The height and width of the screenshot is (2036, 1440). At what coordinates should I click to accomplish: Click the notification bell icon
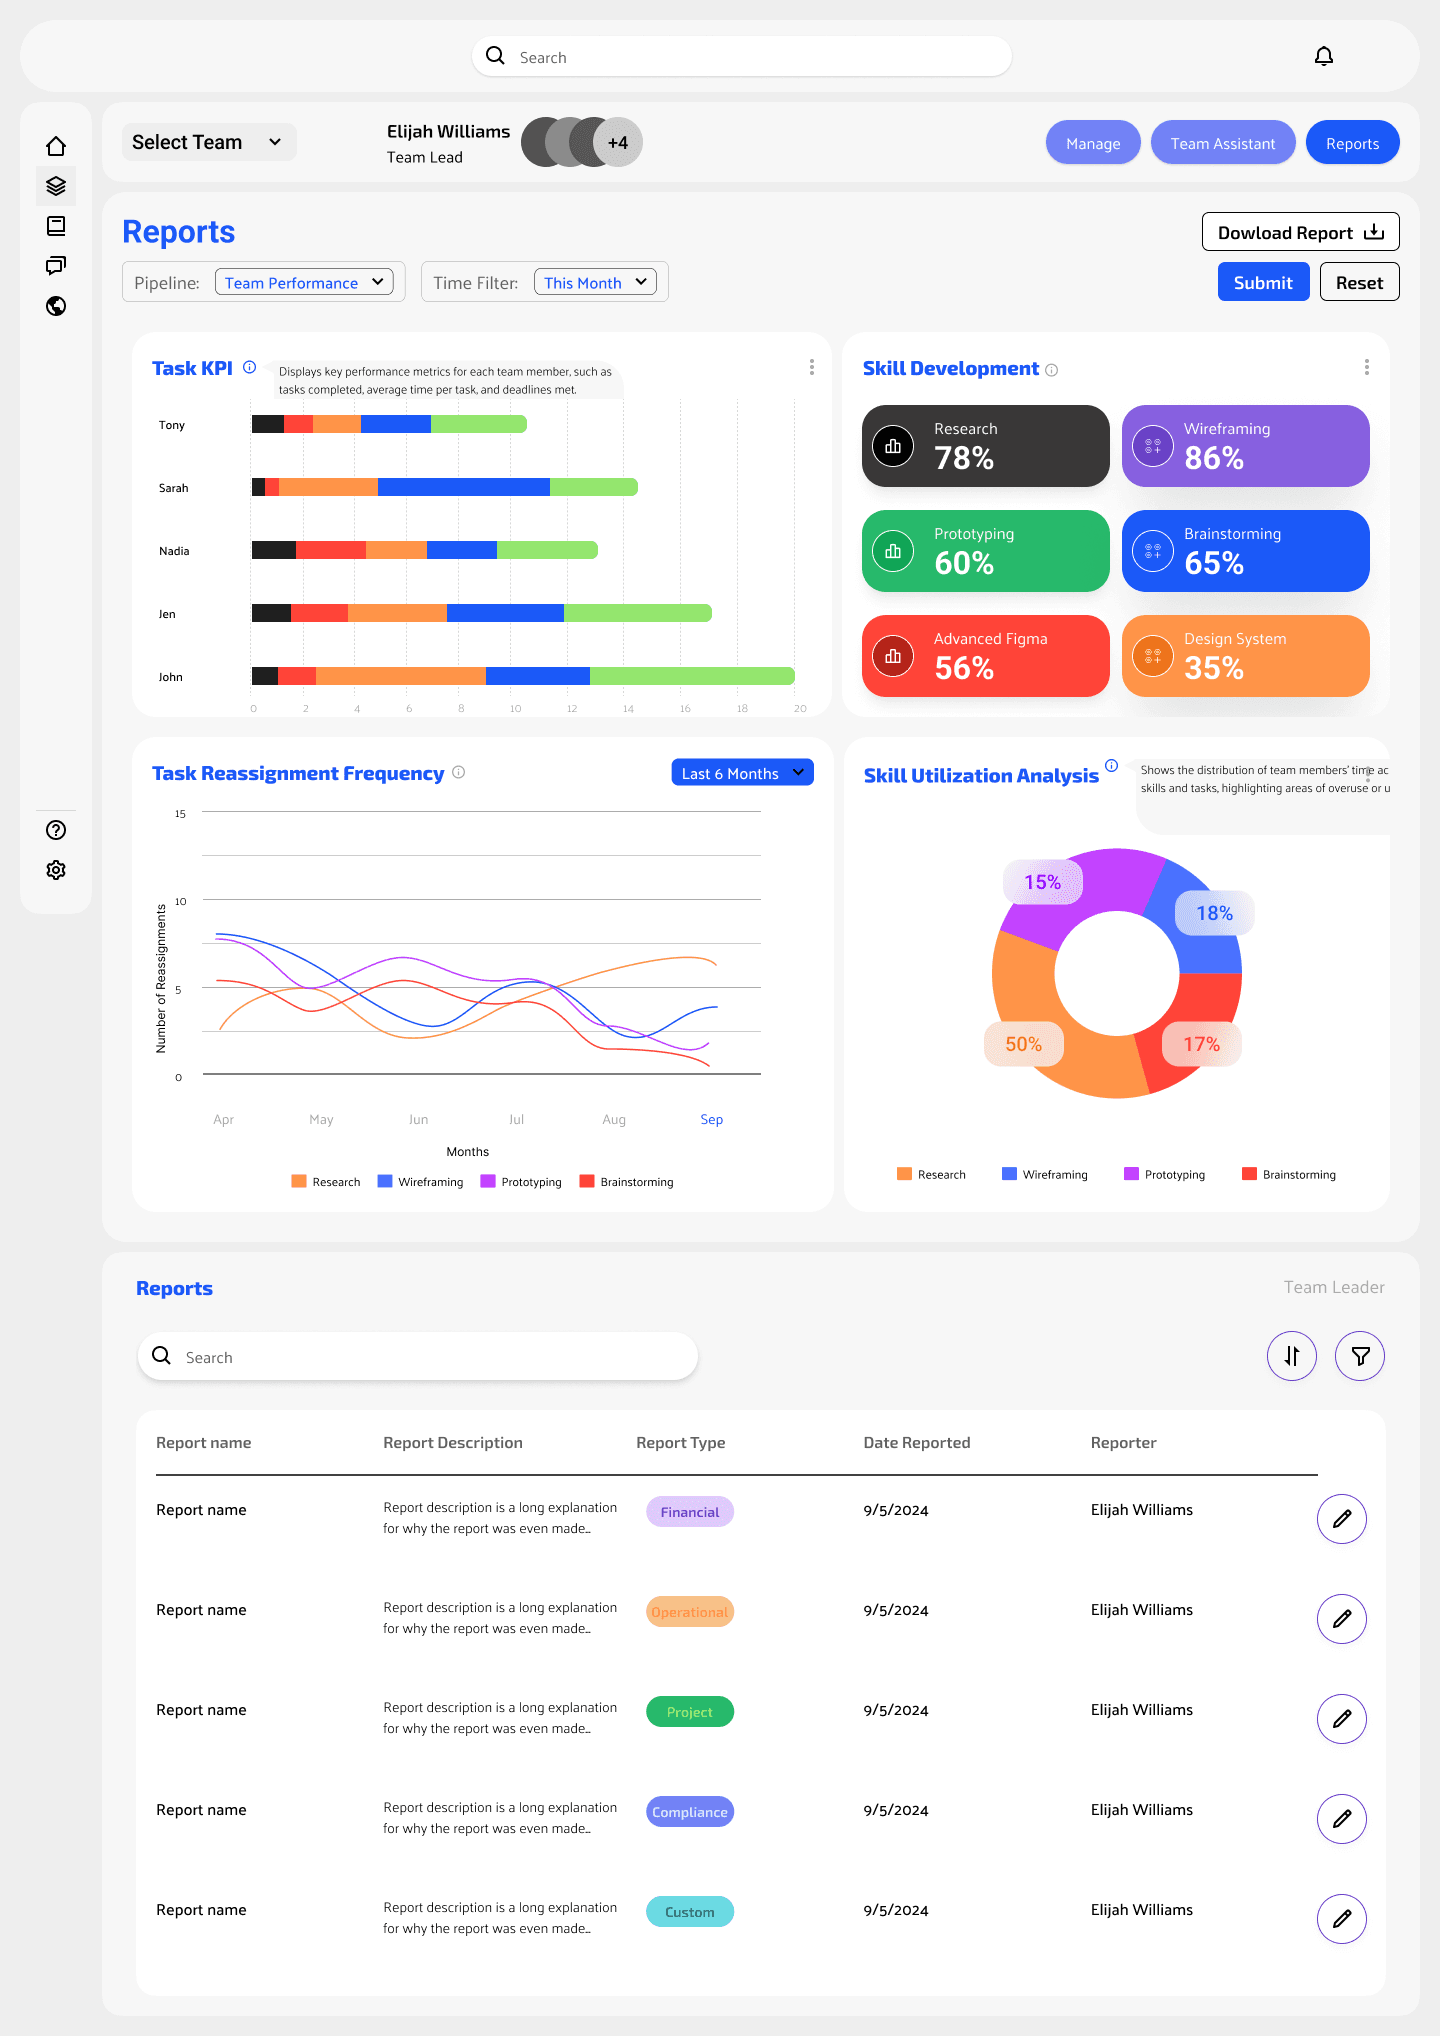[1323, 56]
